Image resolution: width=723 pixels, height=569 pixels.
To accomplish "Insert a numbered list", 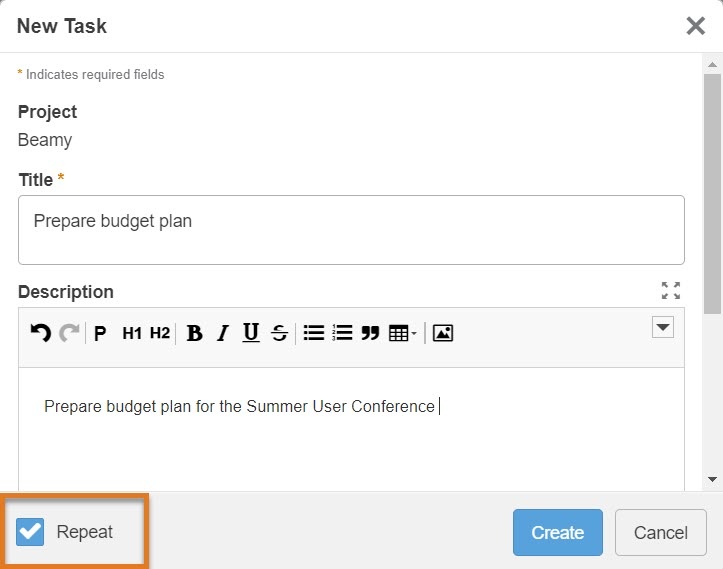I will [x=342, y=333].
